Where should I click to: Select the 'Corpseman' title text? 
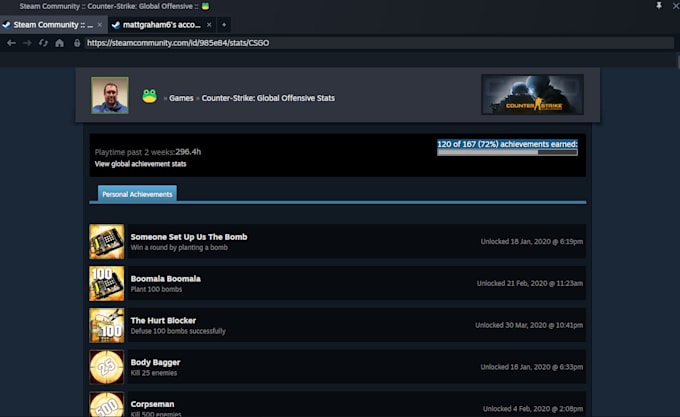152,404
